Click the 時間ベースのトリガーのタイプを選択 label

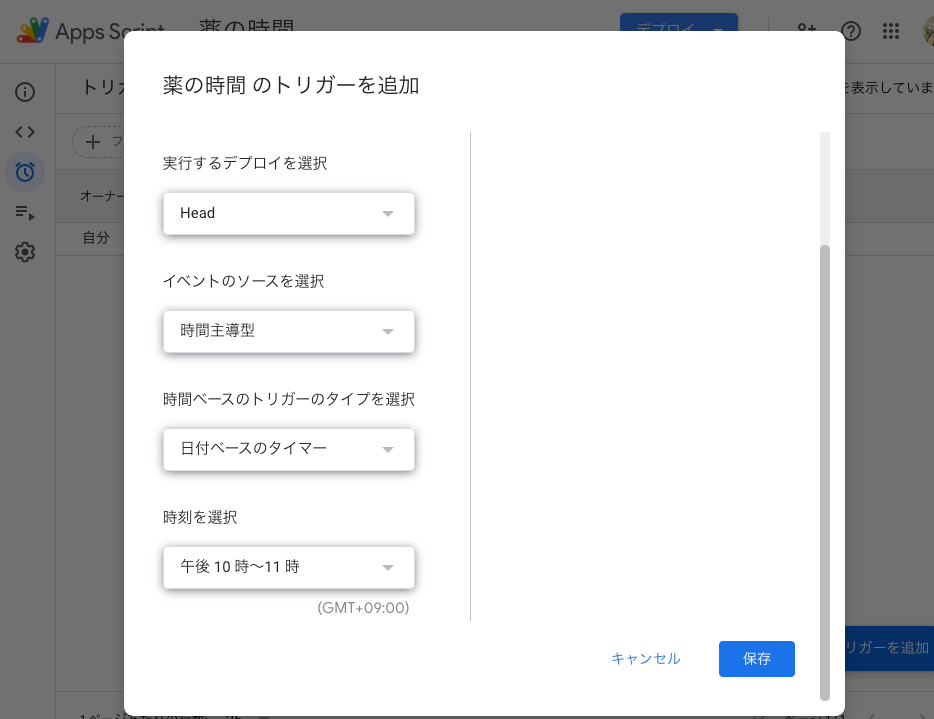coord(289,399)
